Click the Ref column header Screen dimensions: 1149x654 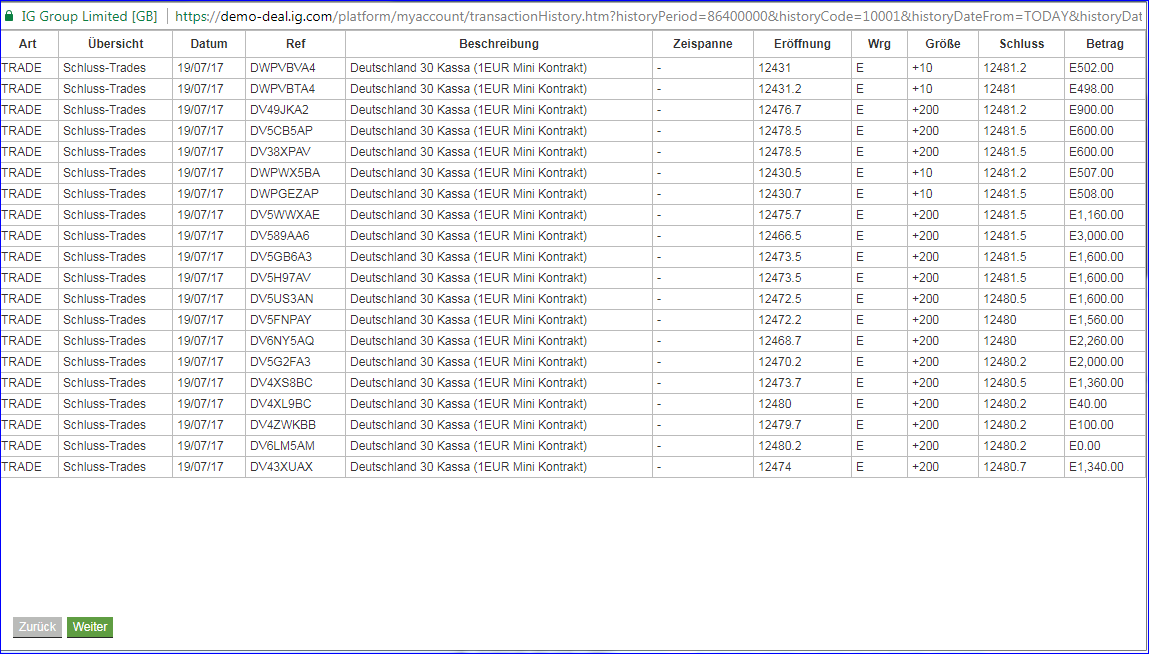coord(295,44)
